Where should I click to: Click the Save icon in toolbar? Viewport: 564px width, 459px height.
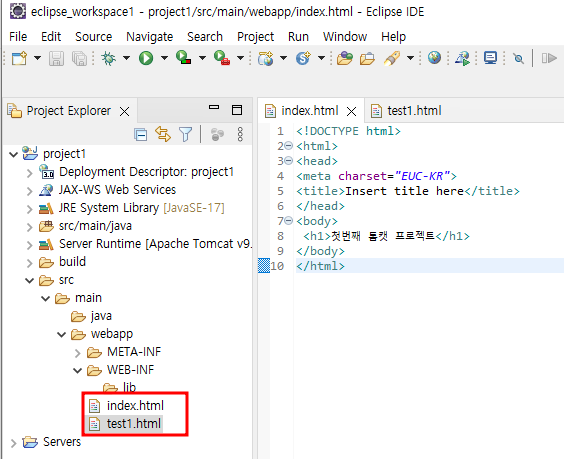[56, 58]
